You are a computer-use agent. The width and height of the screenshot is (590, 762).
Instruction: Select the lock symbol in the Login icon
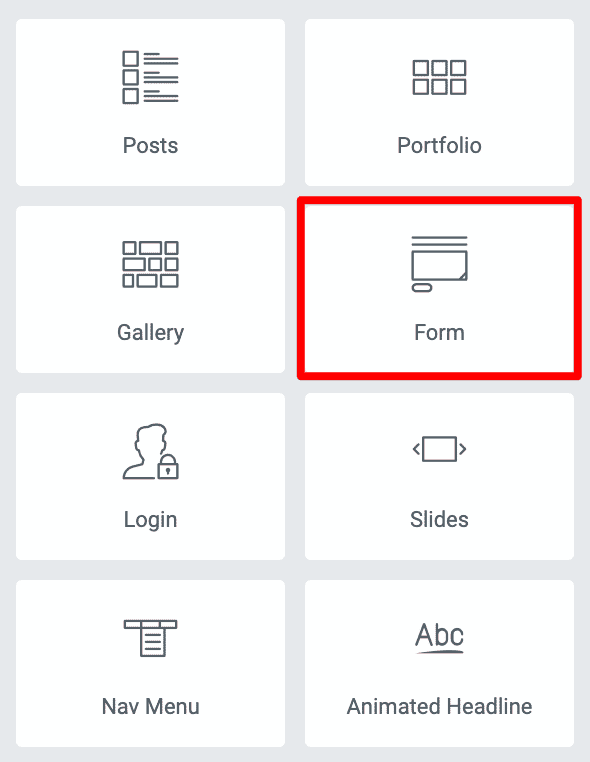[x=168, y=467]
